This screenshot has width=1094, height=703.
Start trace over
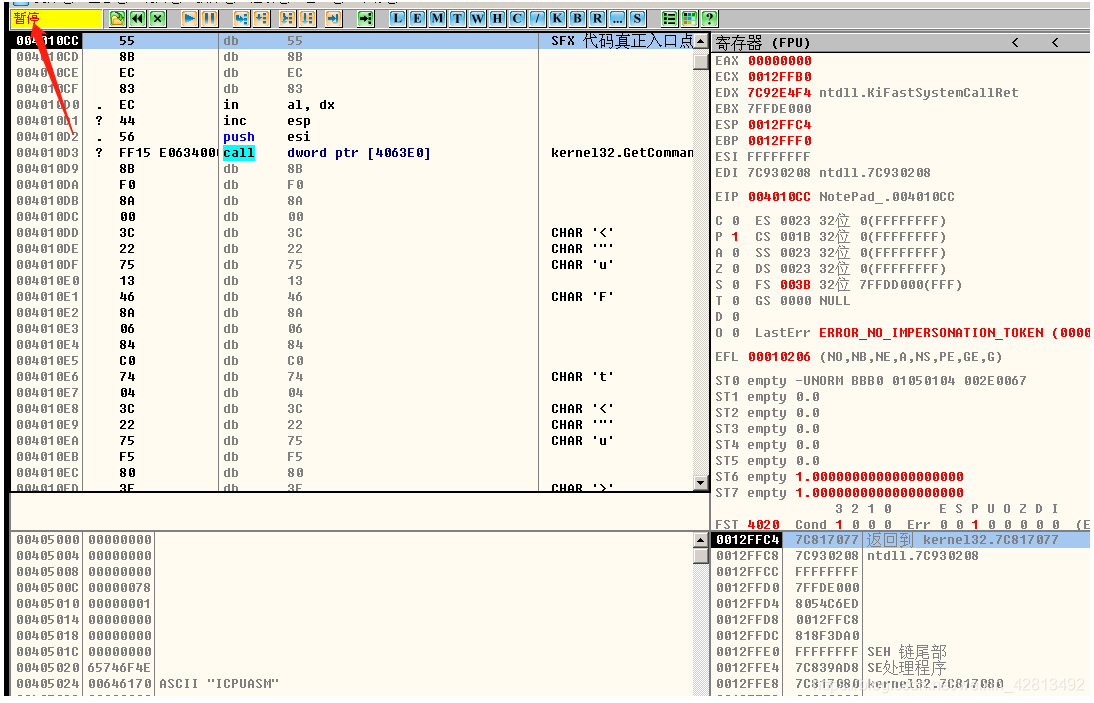[x=308, y=19]
